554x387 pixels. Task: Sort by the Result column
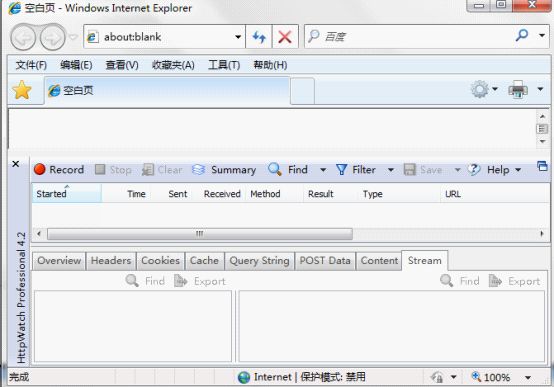point(330,193)
